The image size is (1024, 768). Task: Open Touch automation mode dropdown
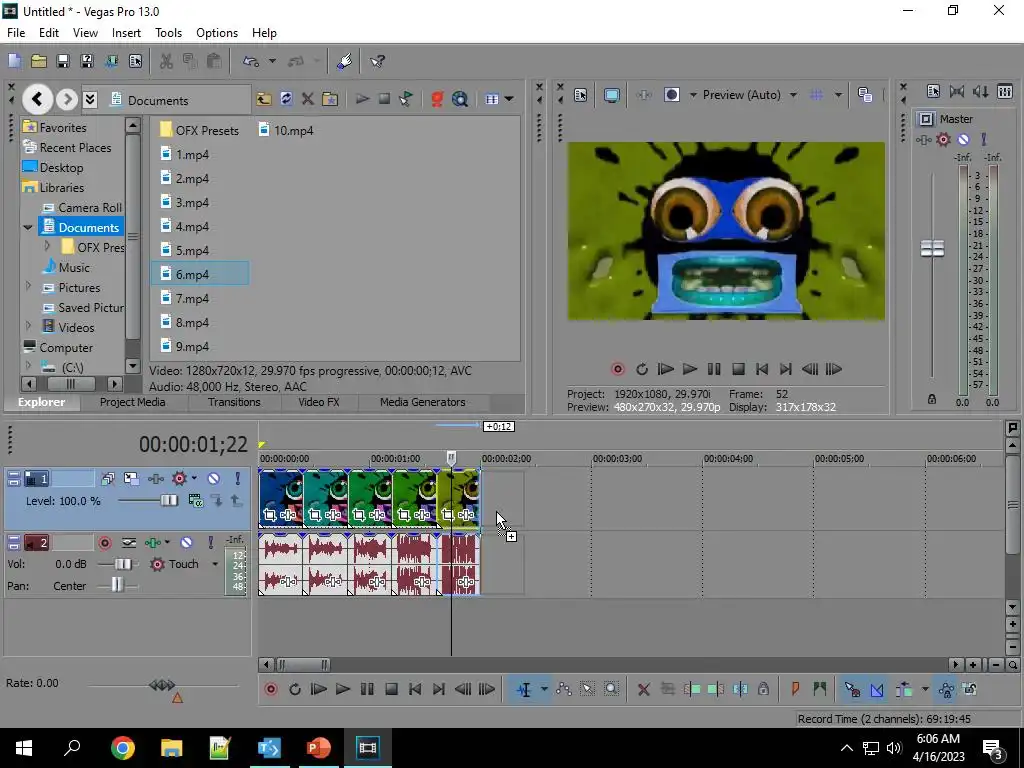[214, 564]
